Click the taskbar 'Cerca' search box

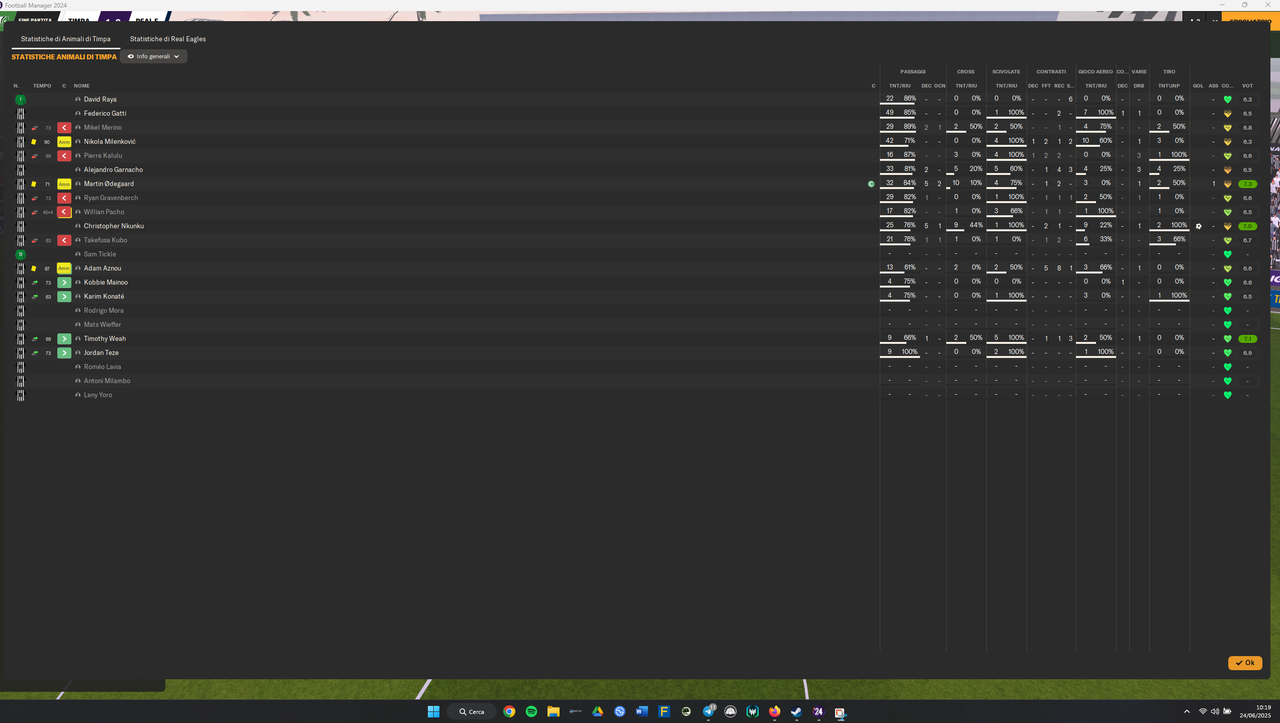tap(472, 712)
